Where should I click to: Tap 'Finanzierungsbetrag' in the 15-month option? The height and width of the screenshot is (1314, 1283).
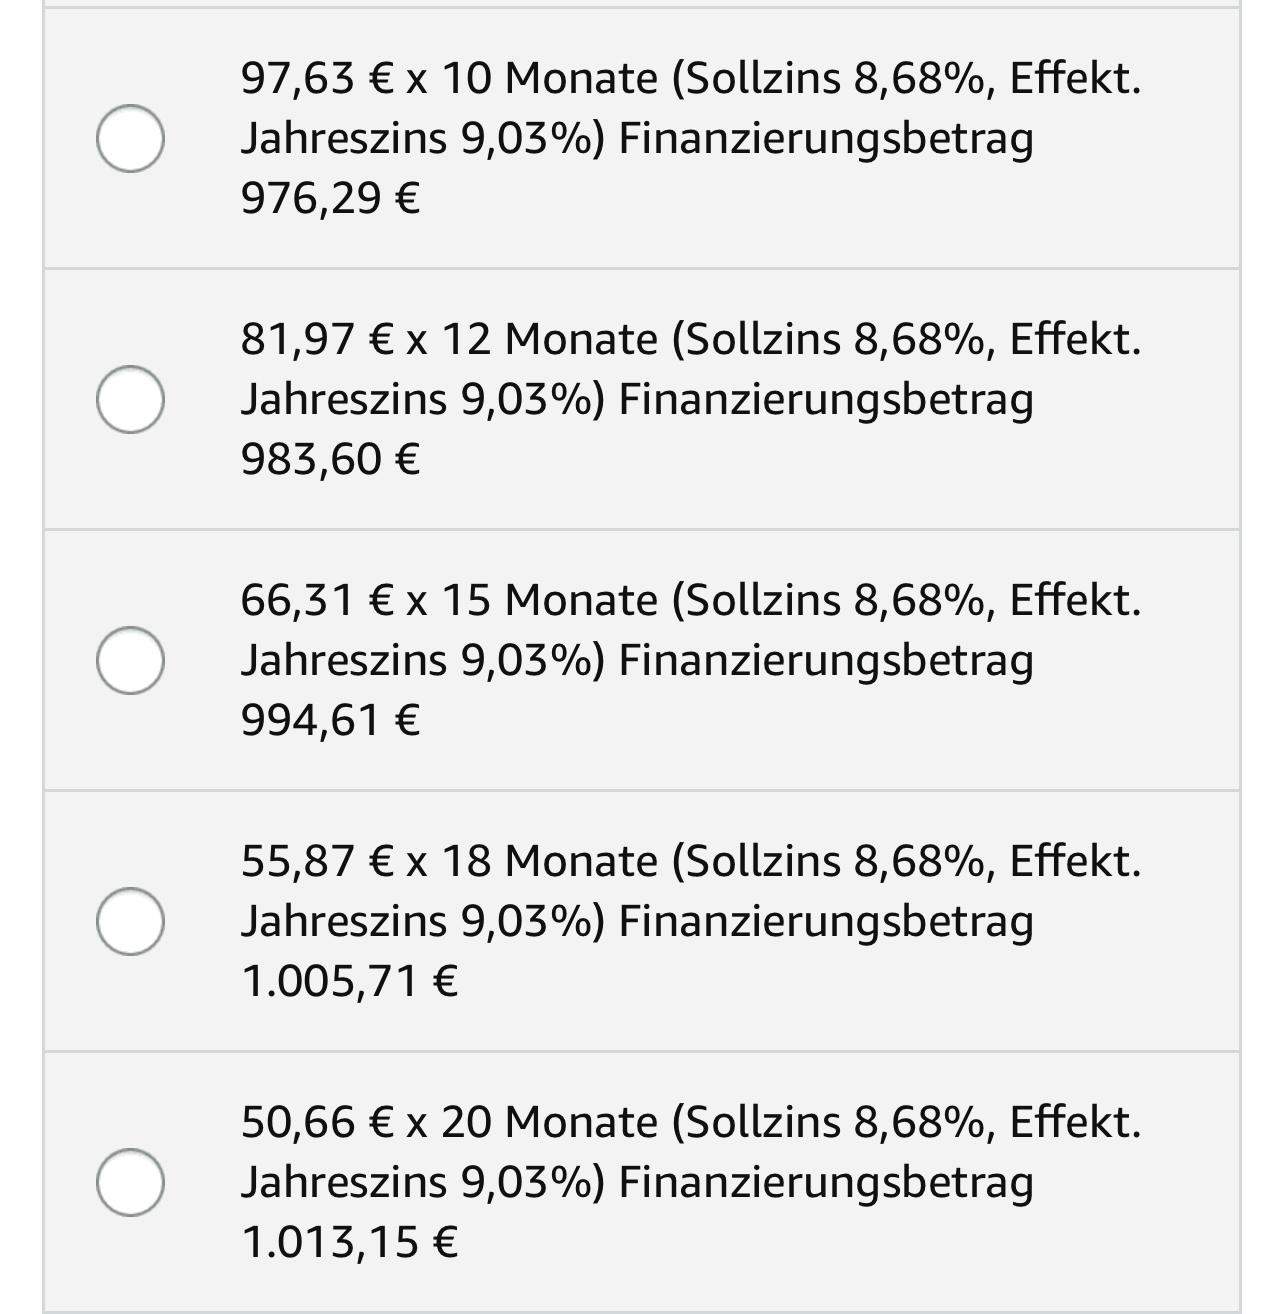coord(826,660)
